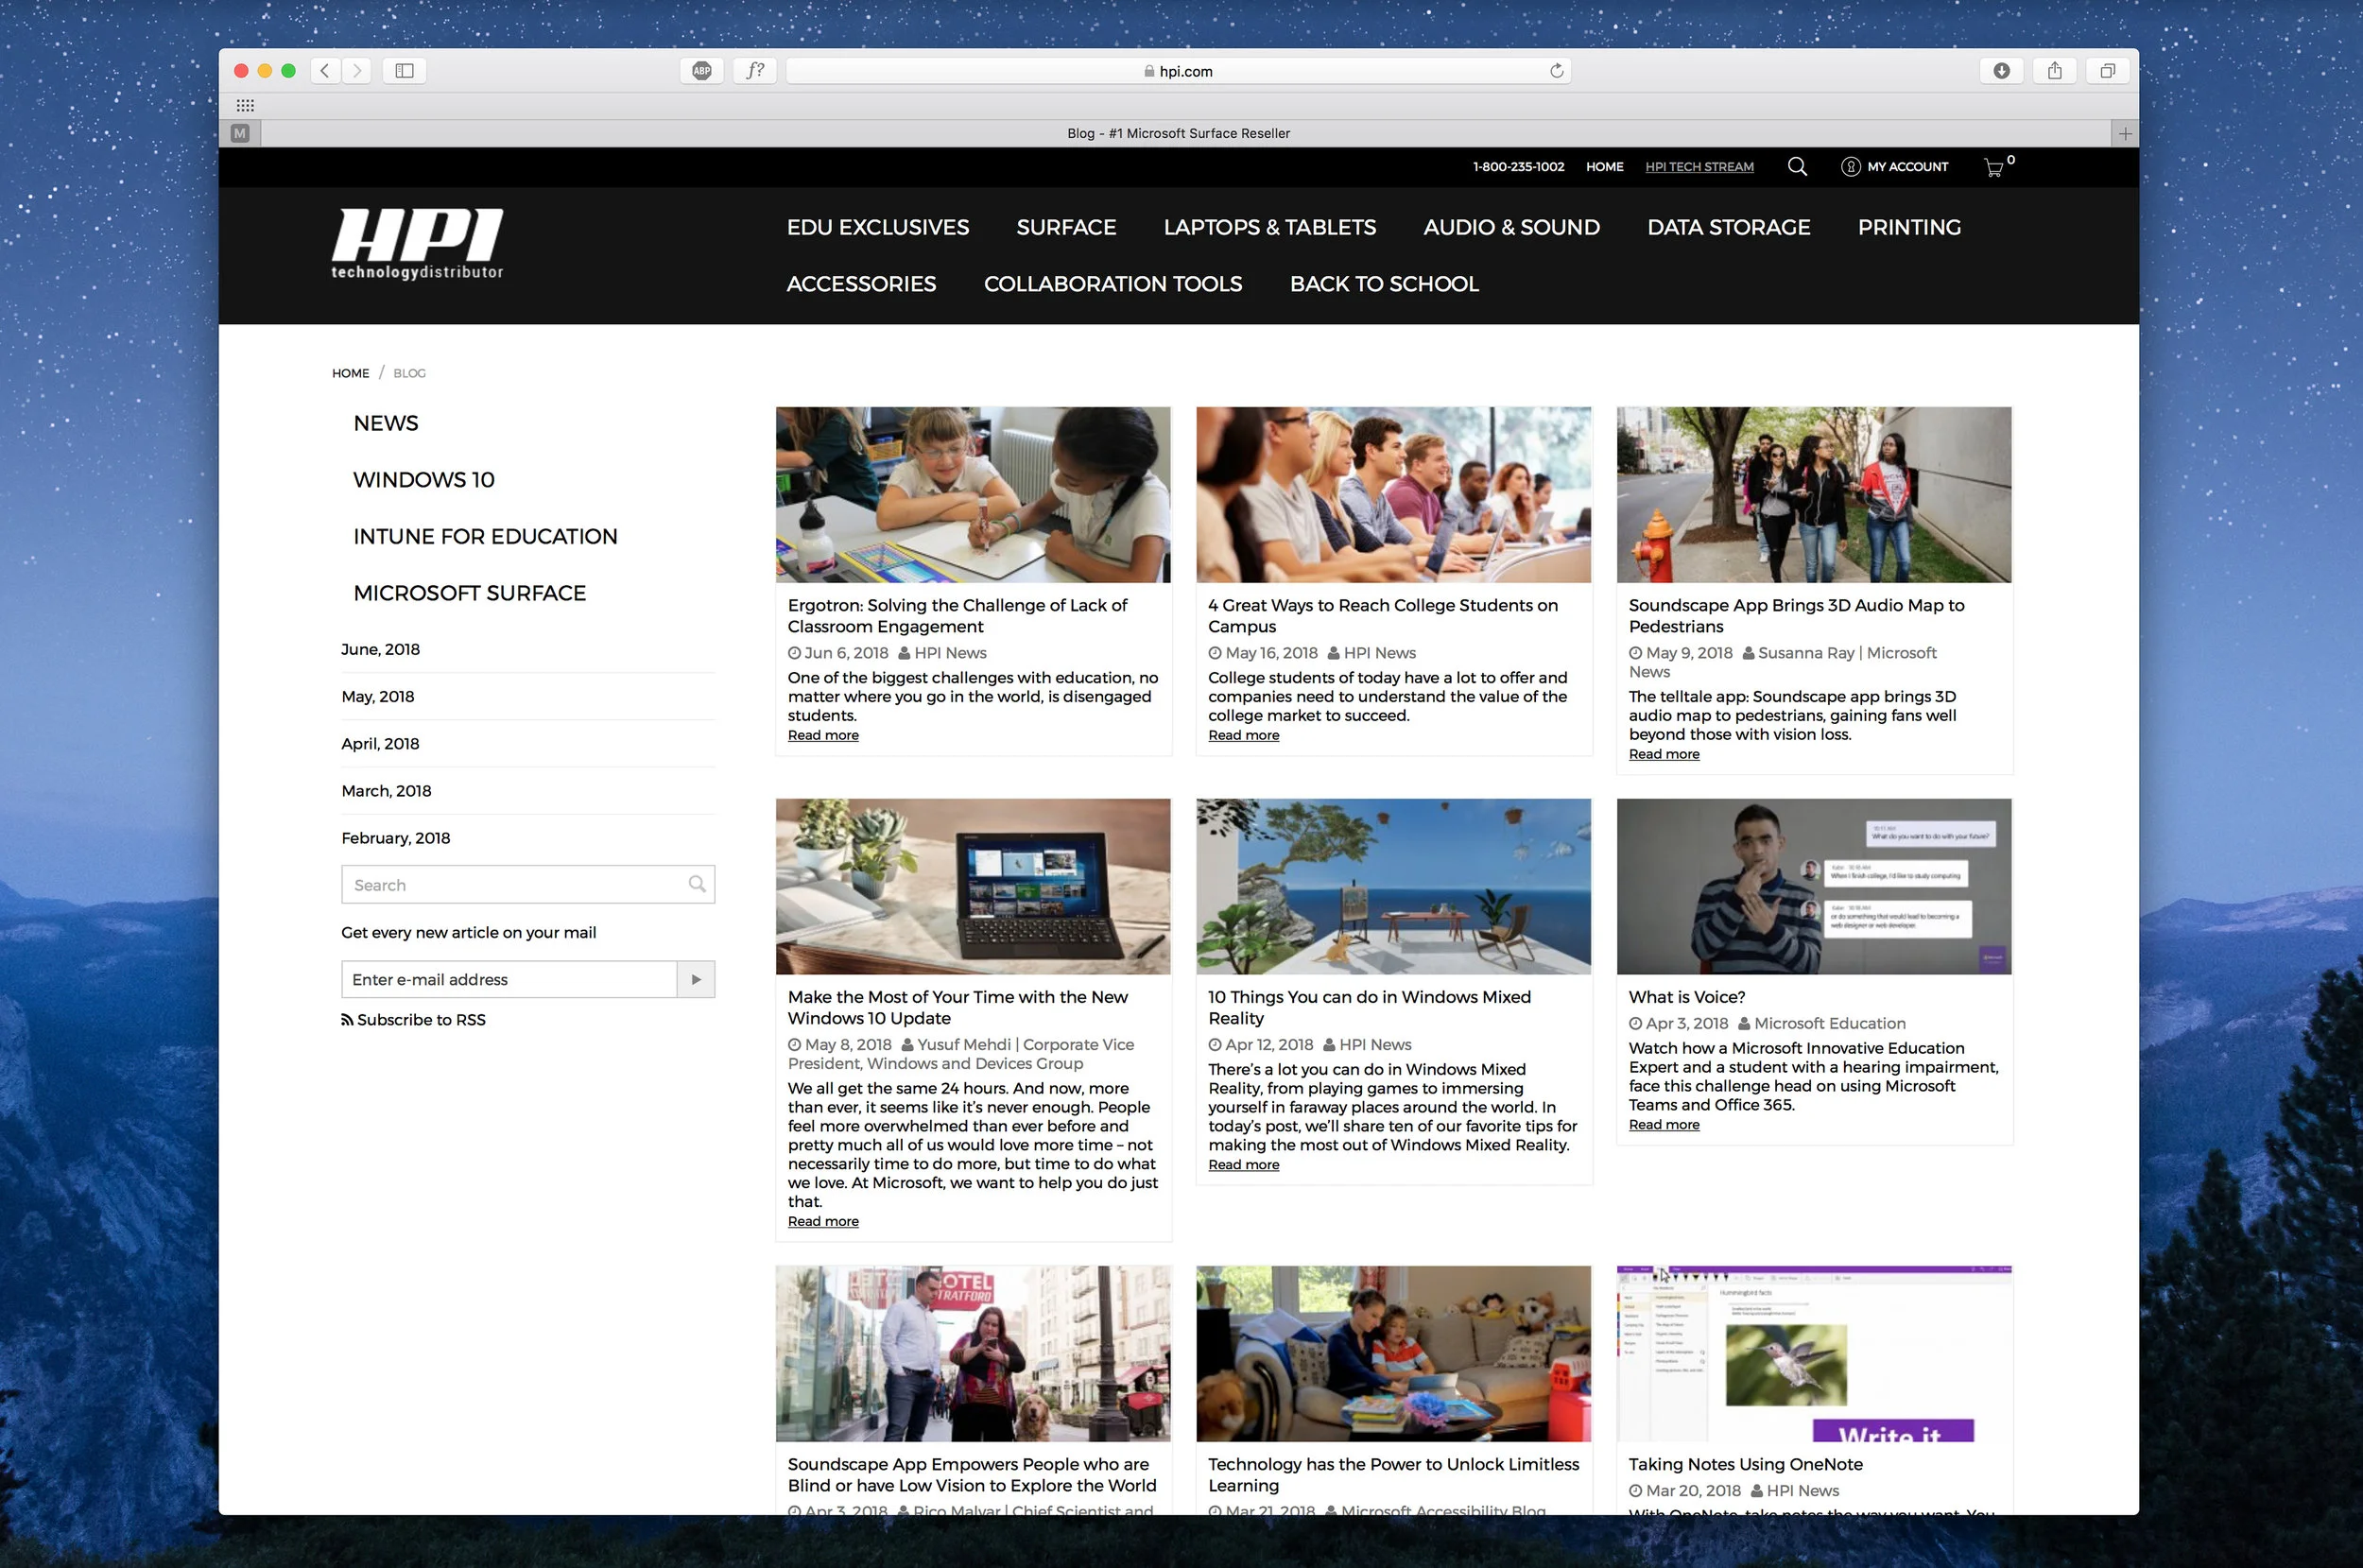Open the May, 2018 archive
Image resolution: width=2363 pixels, height=1568 pixels.
378,697
